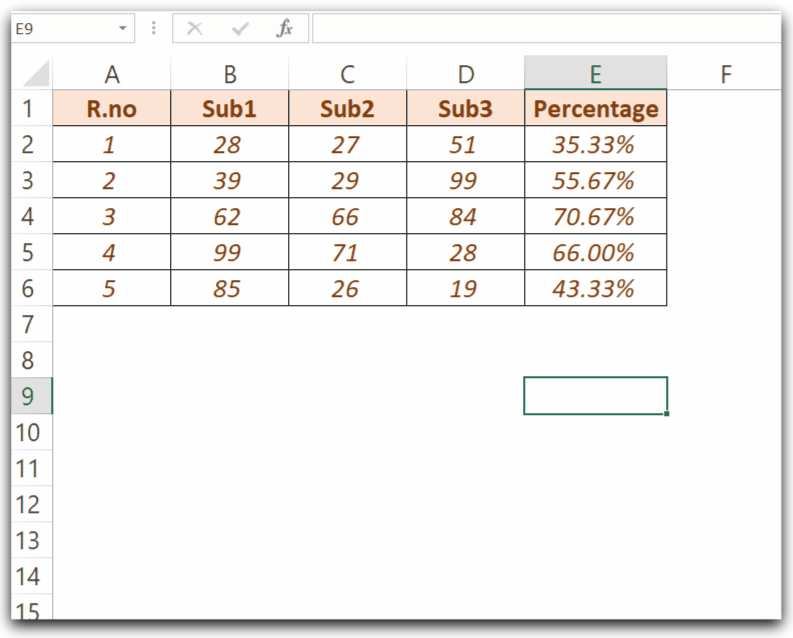The image size is (793, 638).
Task: Click the R.no header cell
Action: pos(112,108)
